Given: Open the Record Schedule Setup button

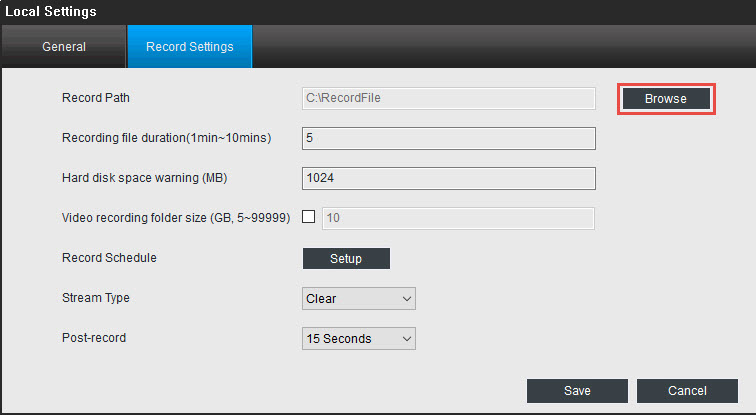Looking at the screenshot, I should point(346,258).
